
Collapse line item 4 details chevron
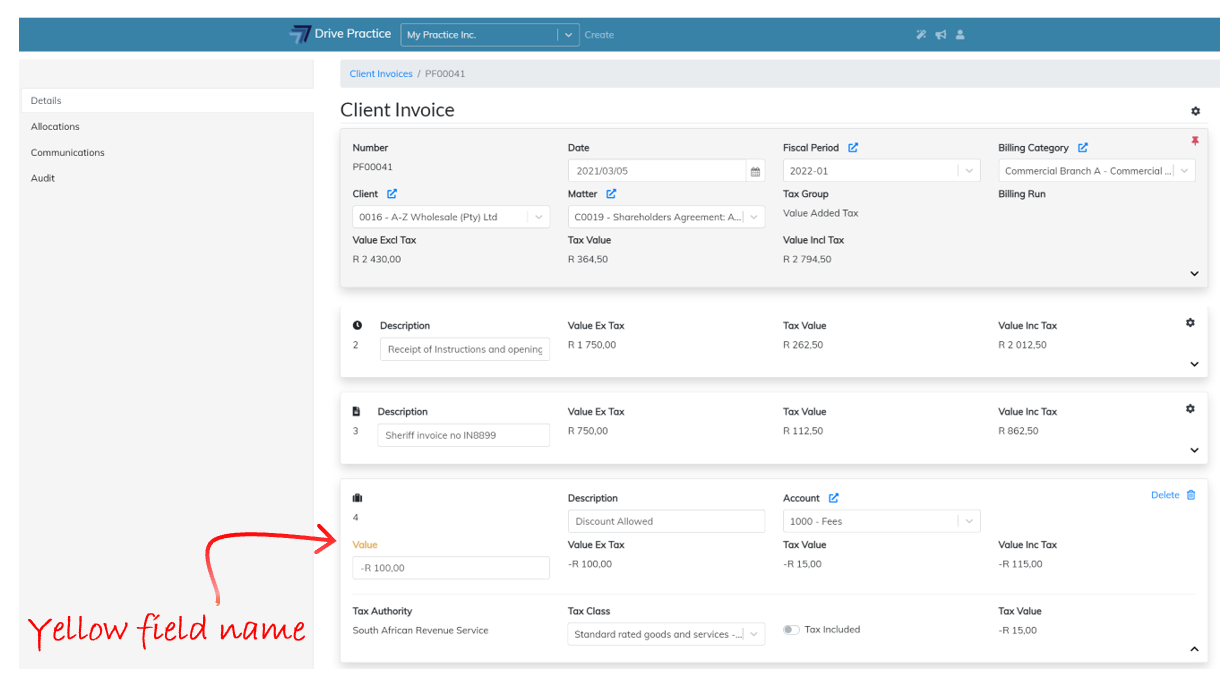coord(1194,649)
